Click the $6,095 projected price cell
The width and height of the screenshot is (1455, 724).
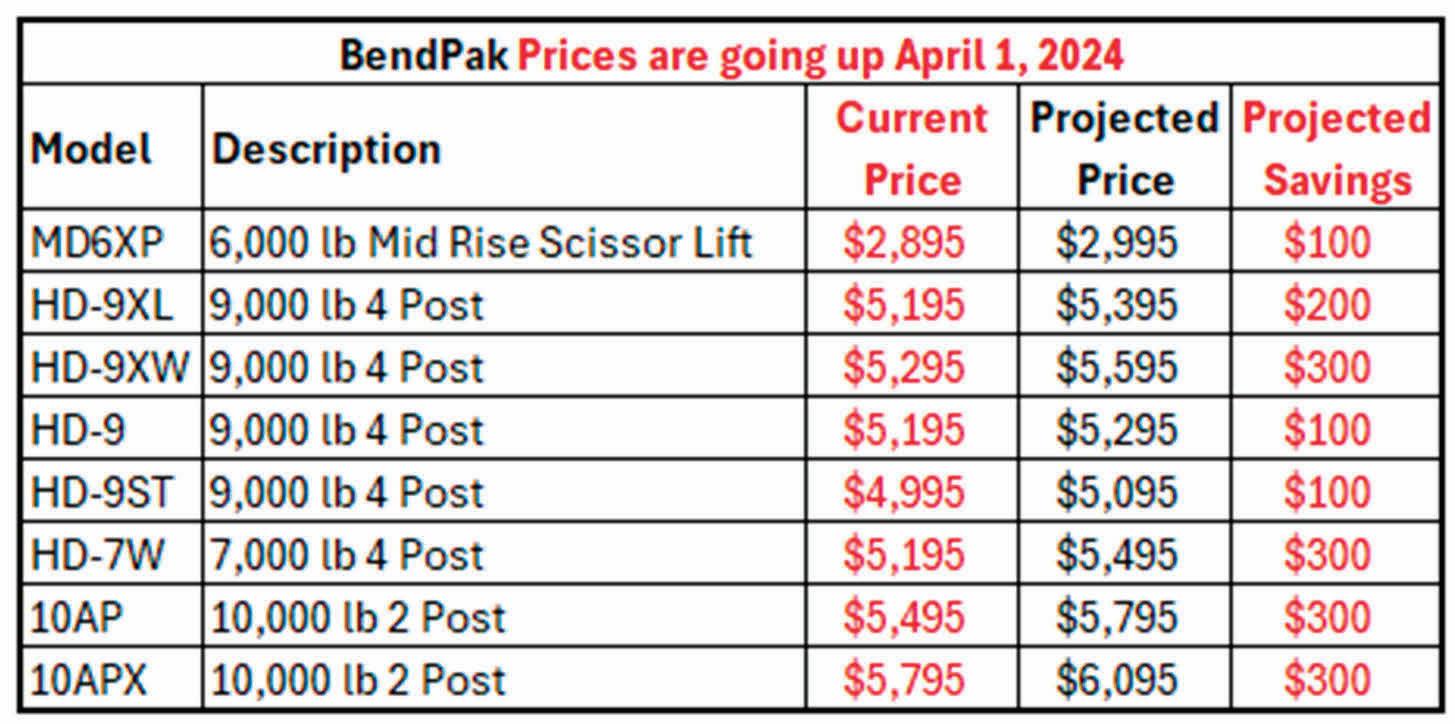(1116, 680)
